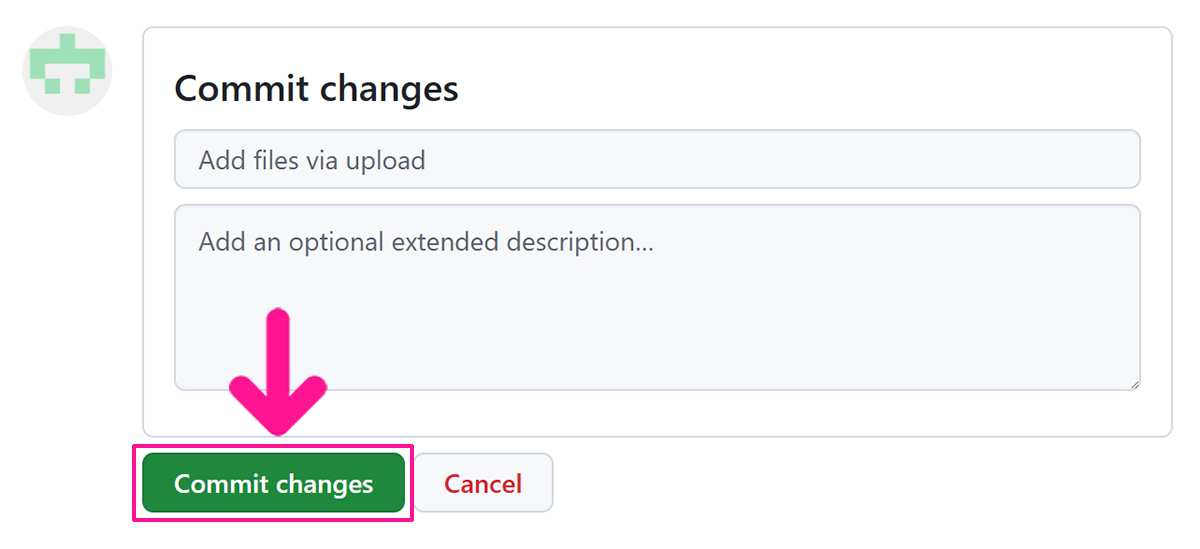Click the commit form title label
The height and width of the screenshot is (549, 1200).
(316, 89)
